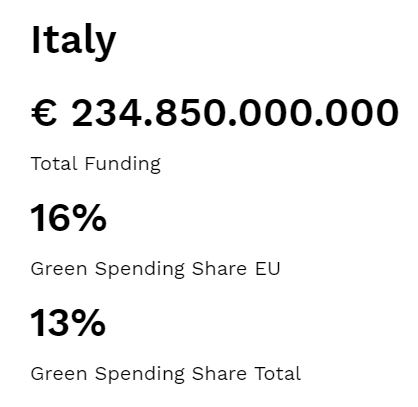Click the 234.850.000.000 funding amount
This screenshot has width=418, height=407.
[x=235, y=113]
